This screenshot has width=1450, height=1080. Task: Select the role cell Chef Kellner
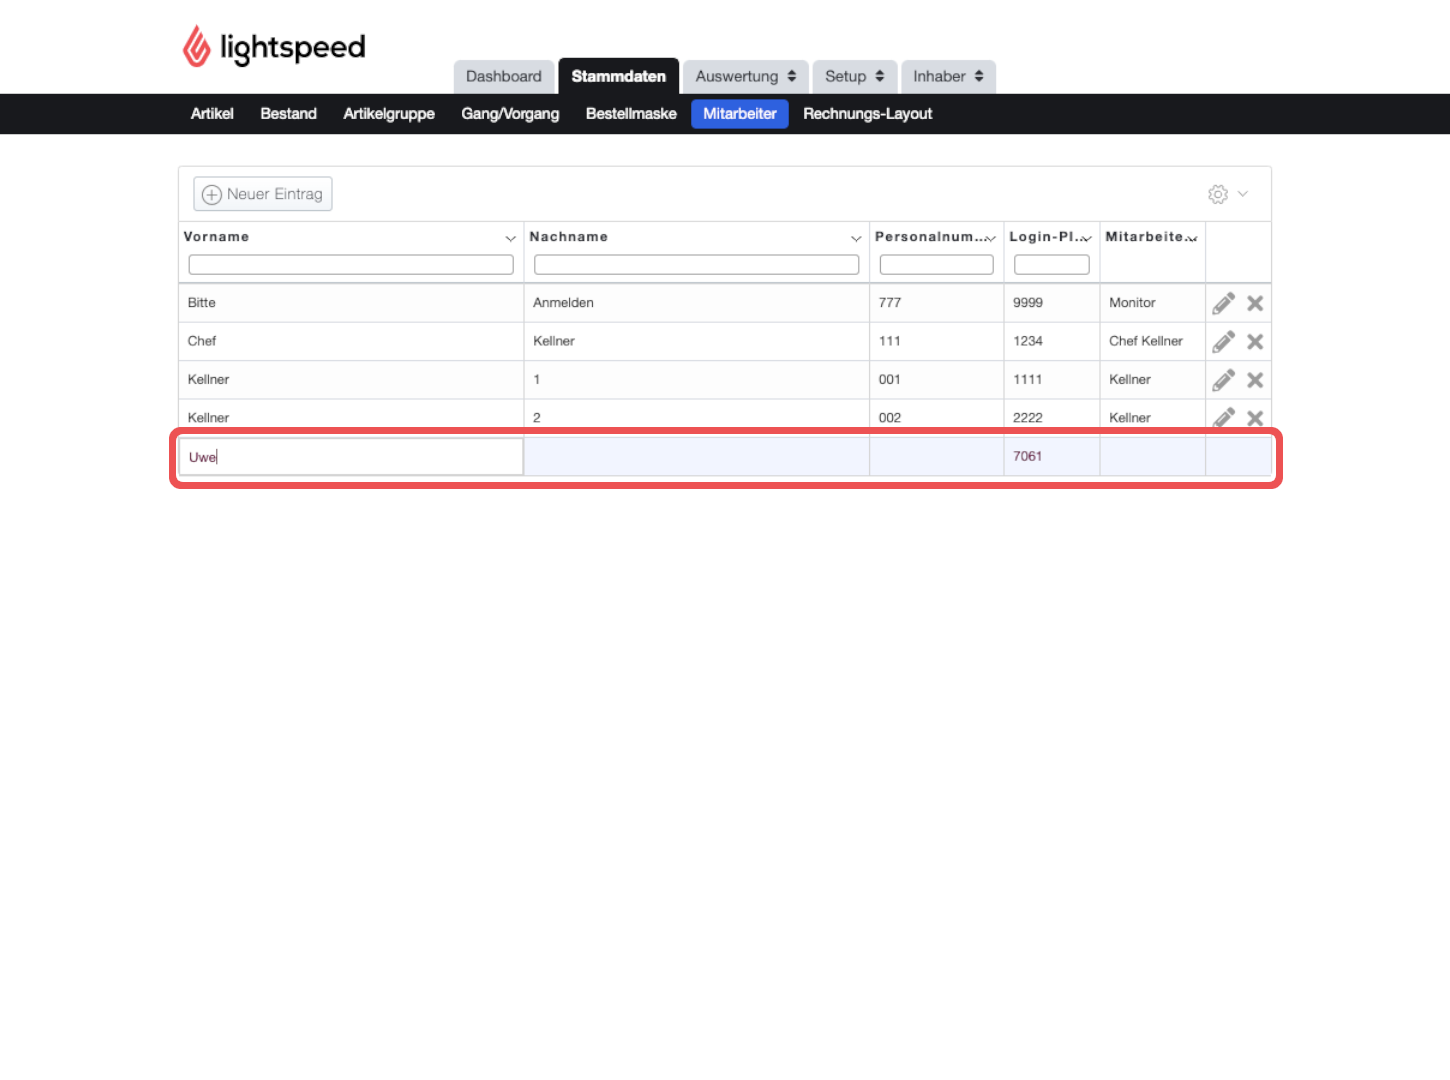1153,341
